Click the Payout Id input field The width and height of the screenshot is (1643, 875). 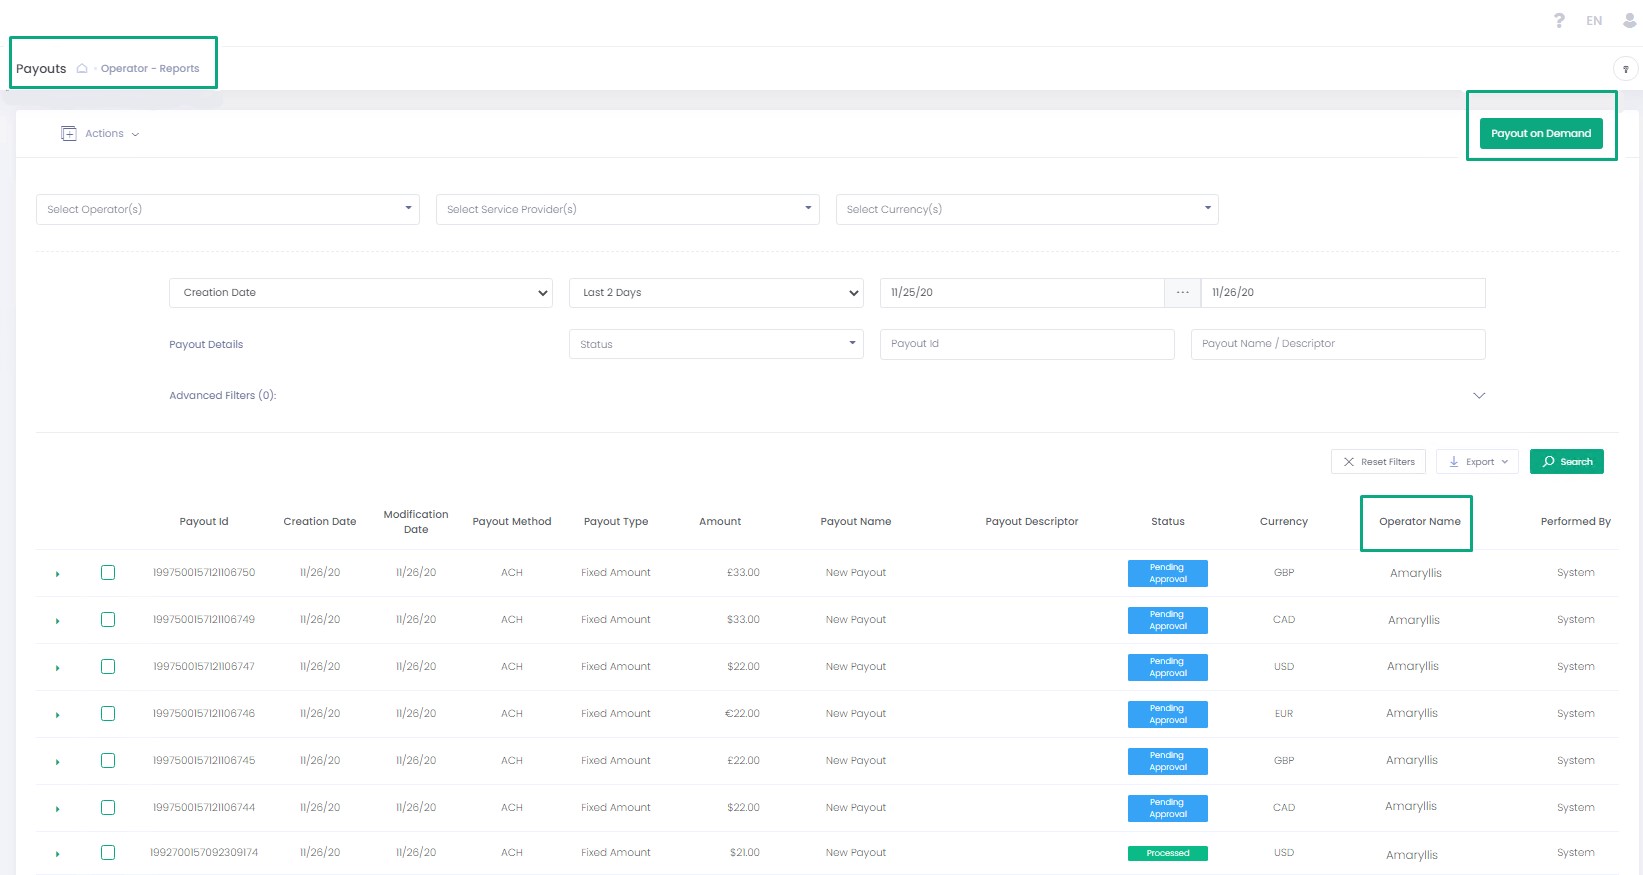click(x=1026, y=344)
